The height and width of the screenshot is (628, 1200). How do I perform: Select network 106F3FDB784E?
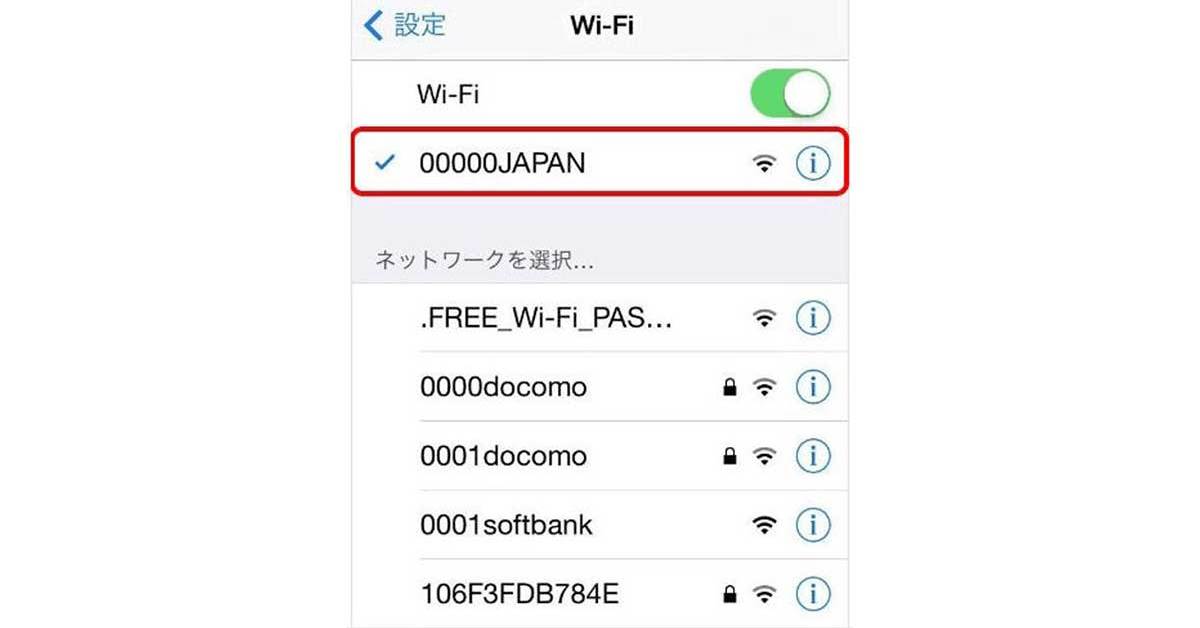click(x=600, y=594)
